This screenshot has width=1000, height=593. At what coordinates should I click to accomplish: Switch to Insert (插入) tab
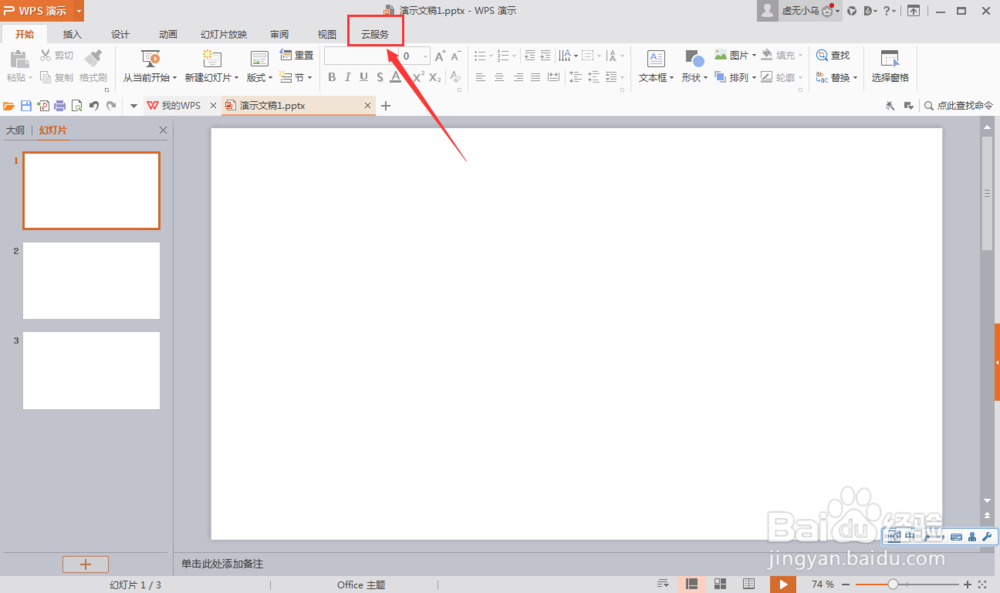pos(72,34)
